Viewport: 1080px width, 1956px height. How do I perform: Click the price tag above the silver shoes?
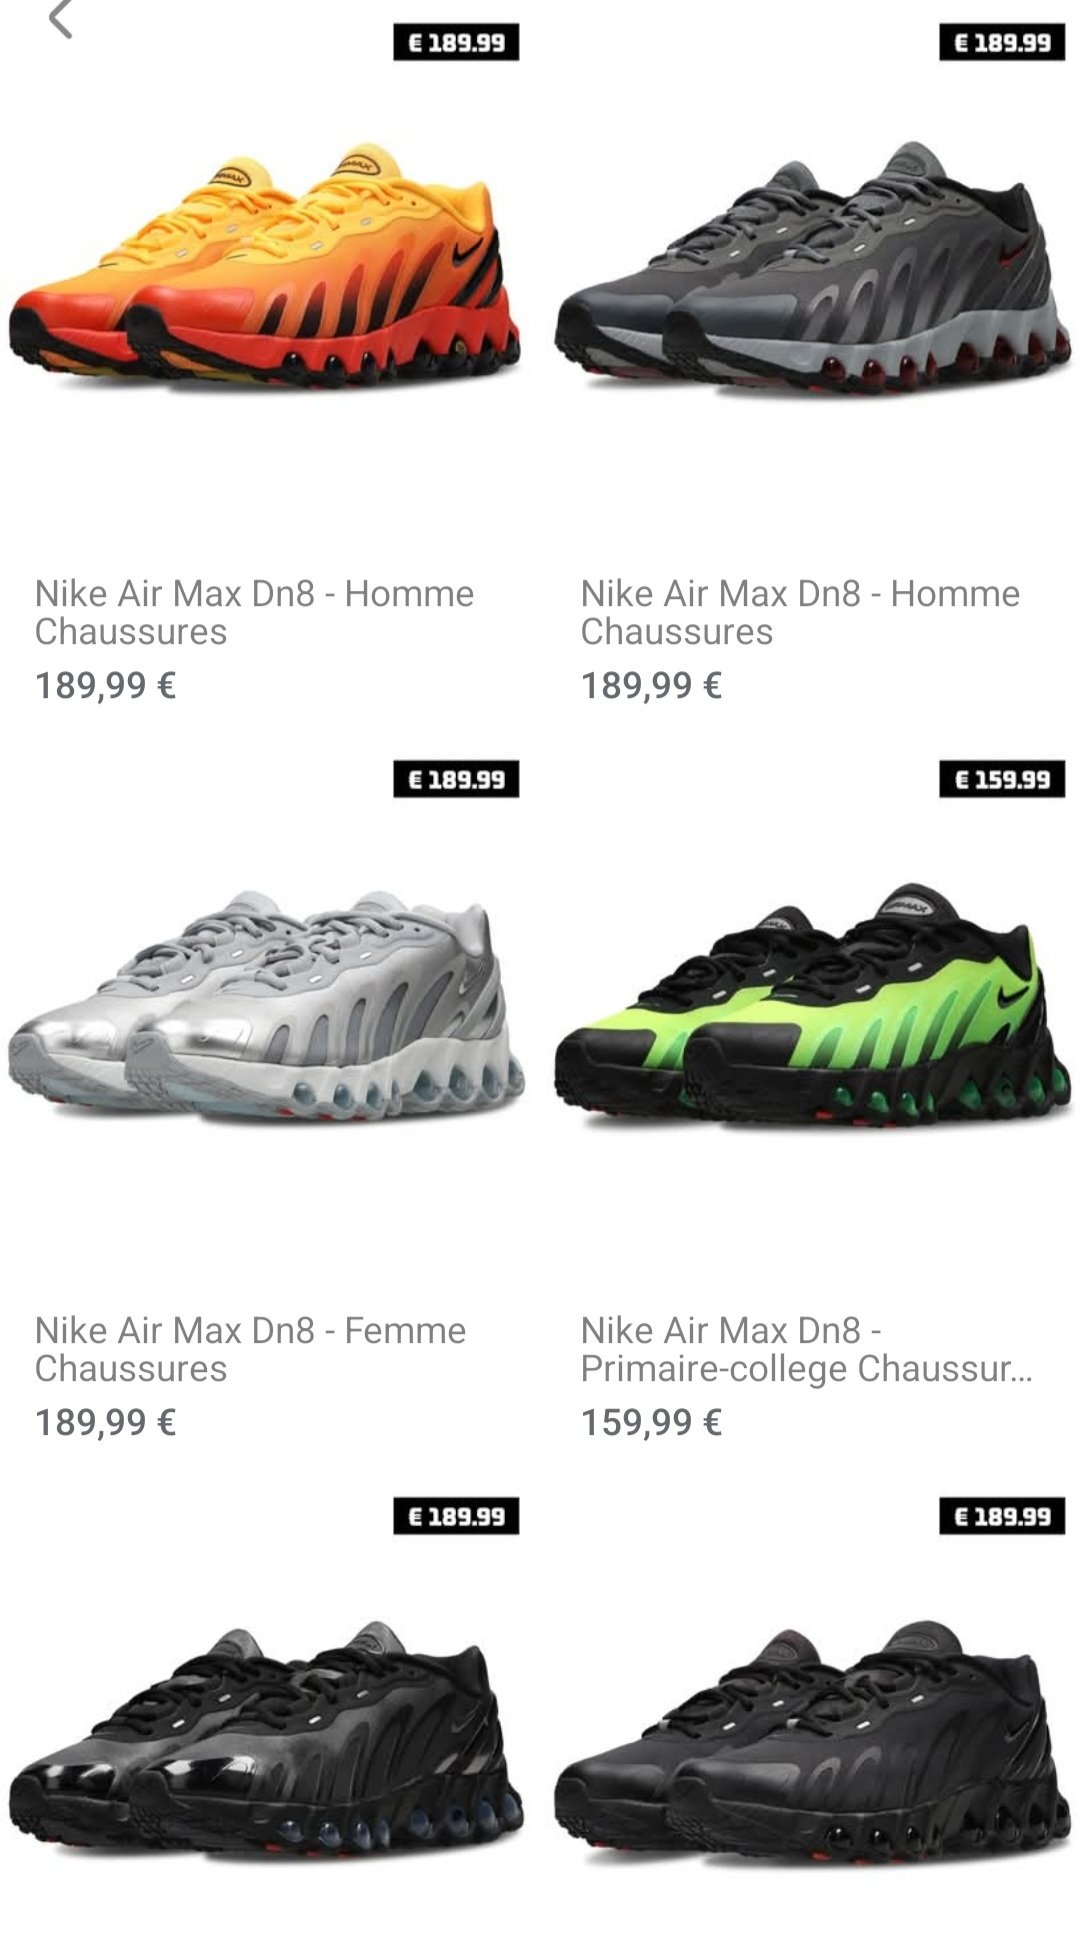[x=456, y=780]
